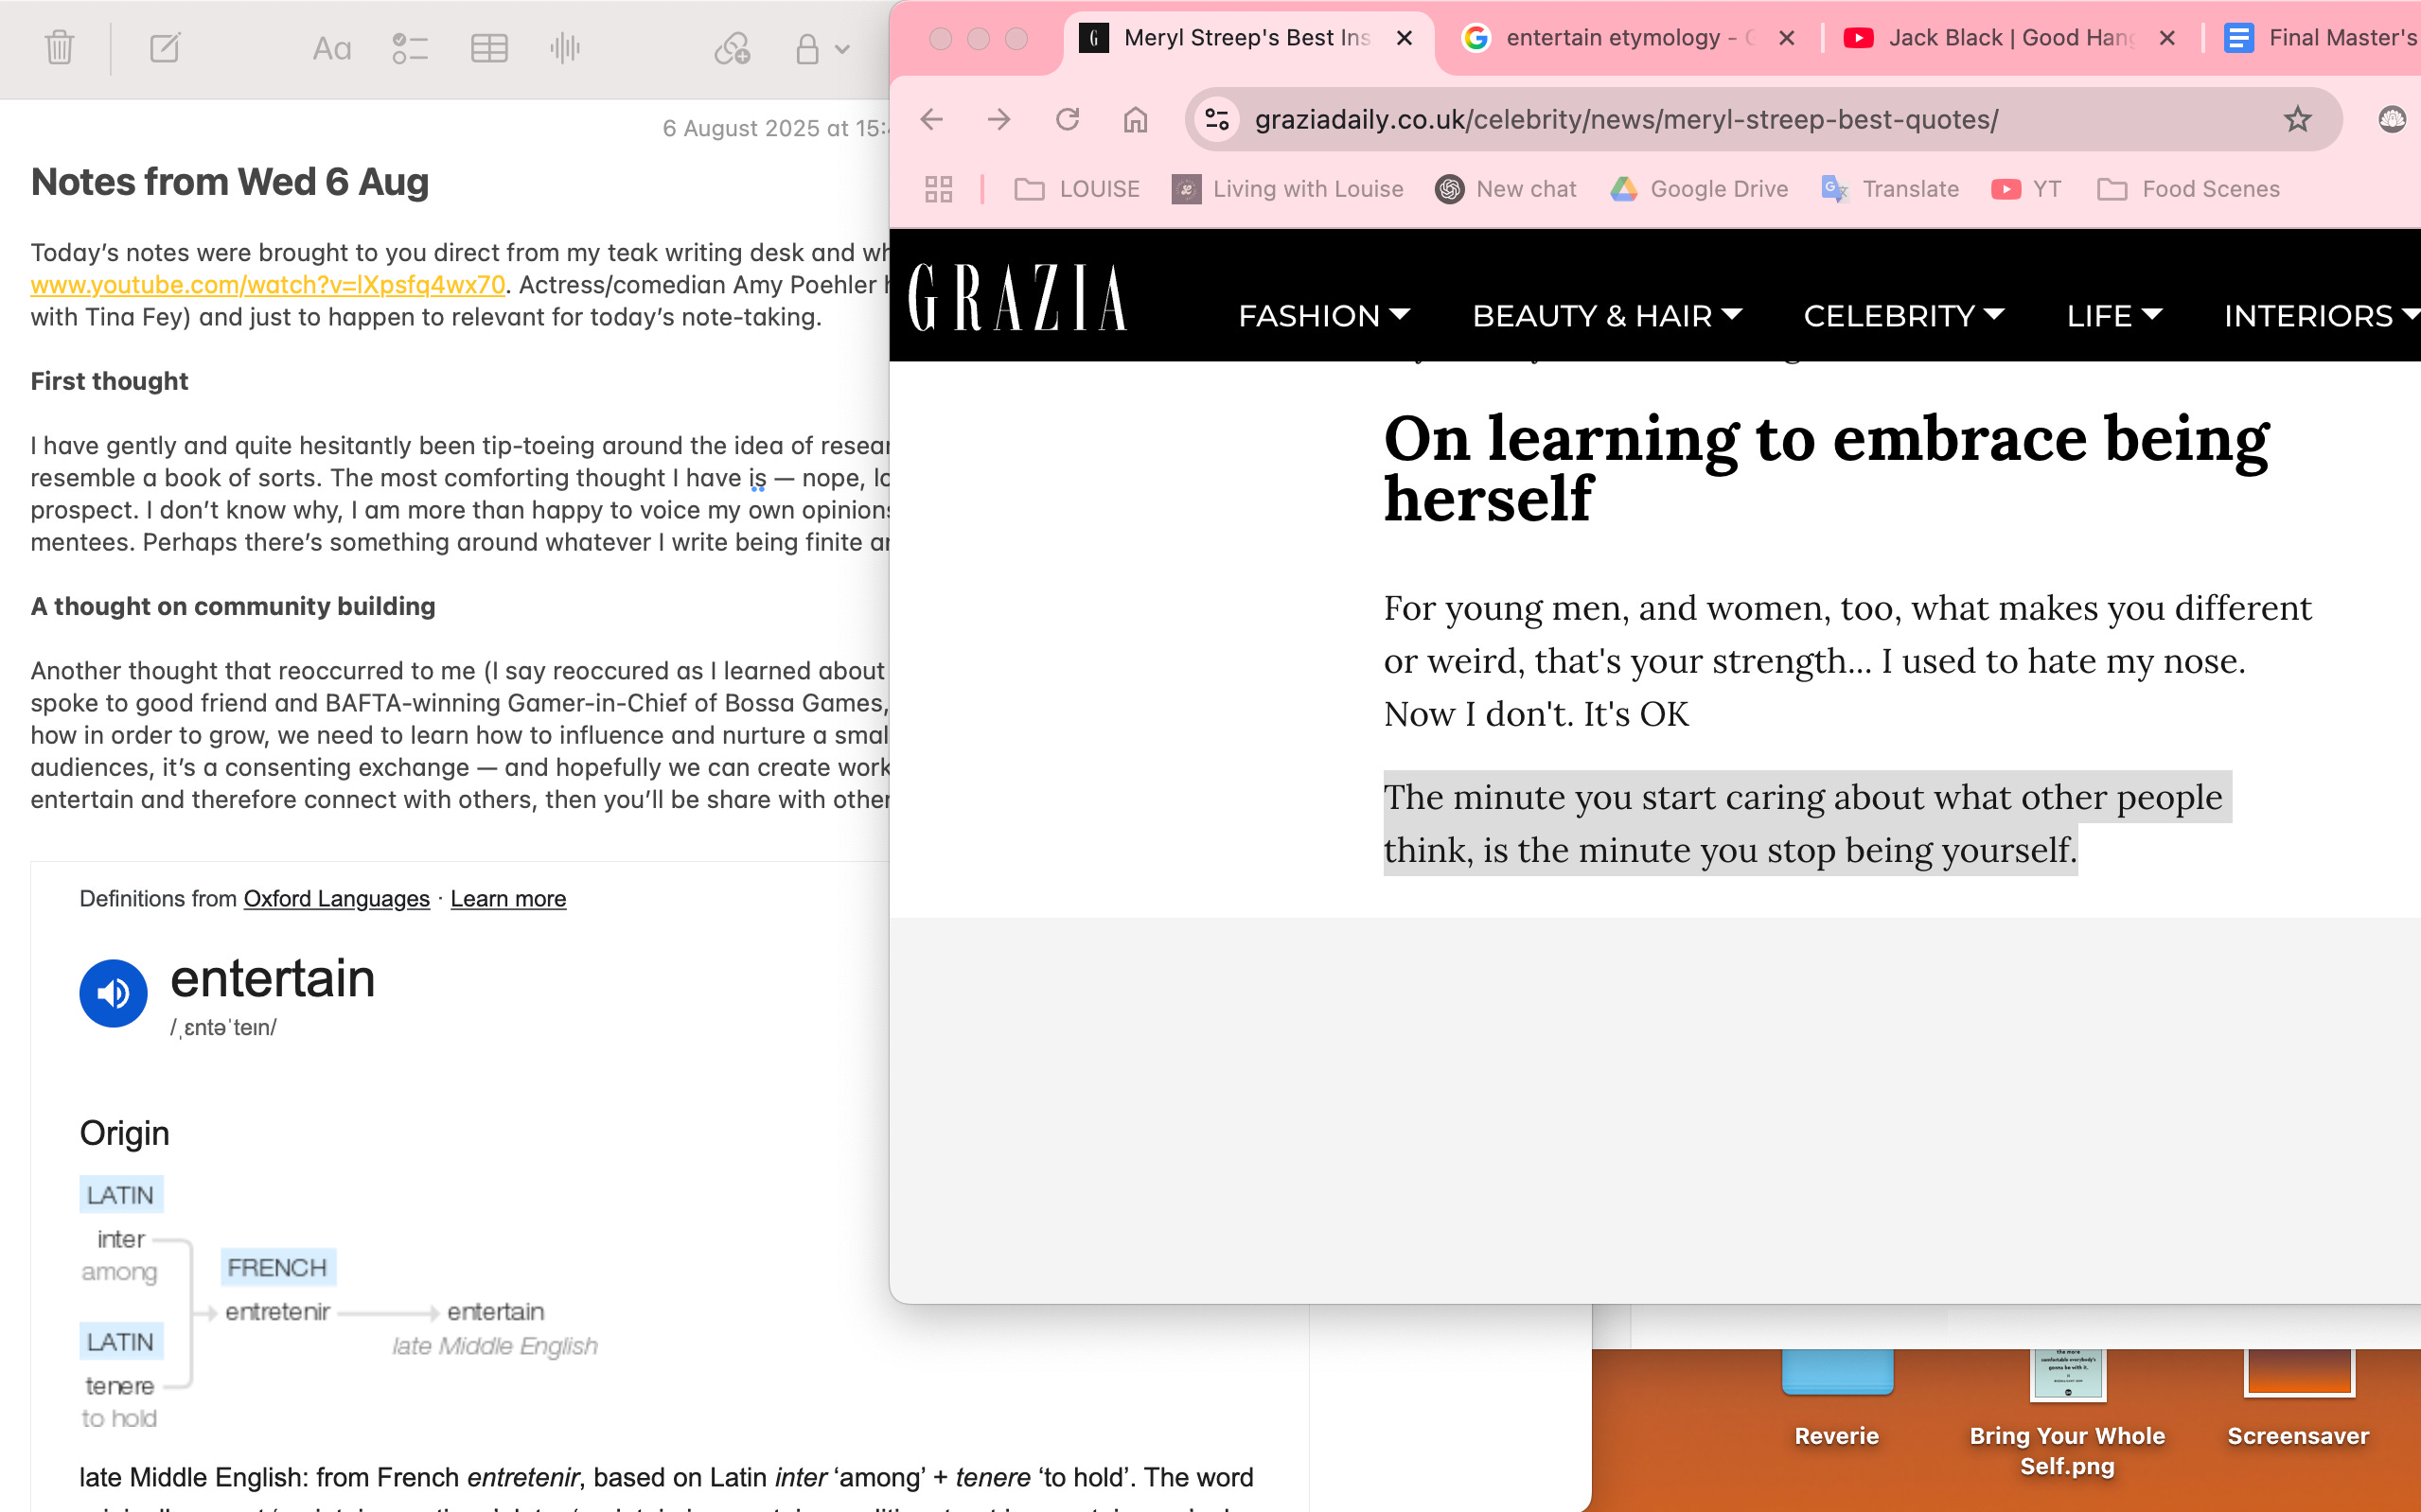Open the Food Scenes bookmark folder
This screenshot has height=1512, width=2421.
pyautogui.click(x=2188, y=189)
